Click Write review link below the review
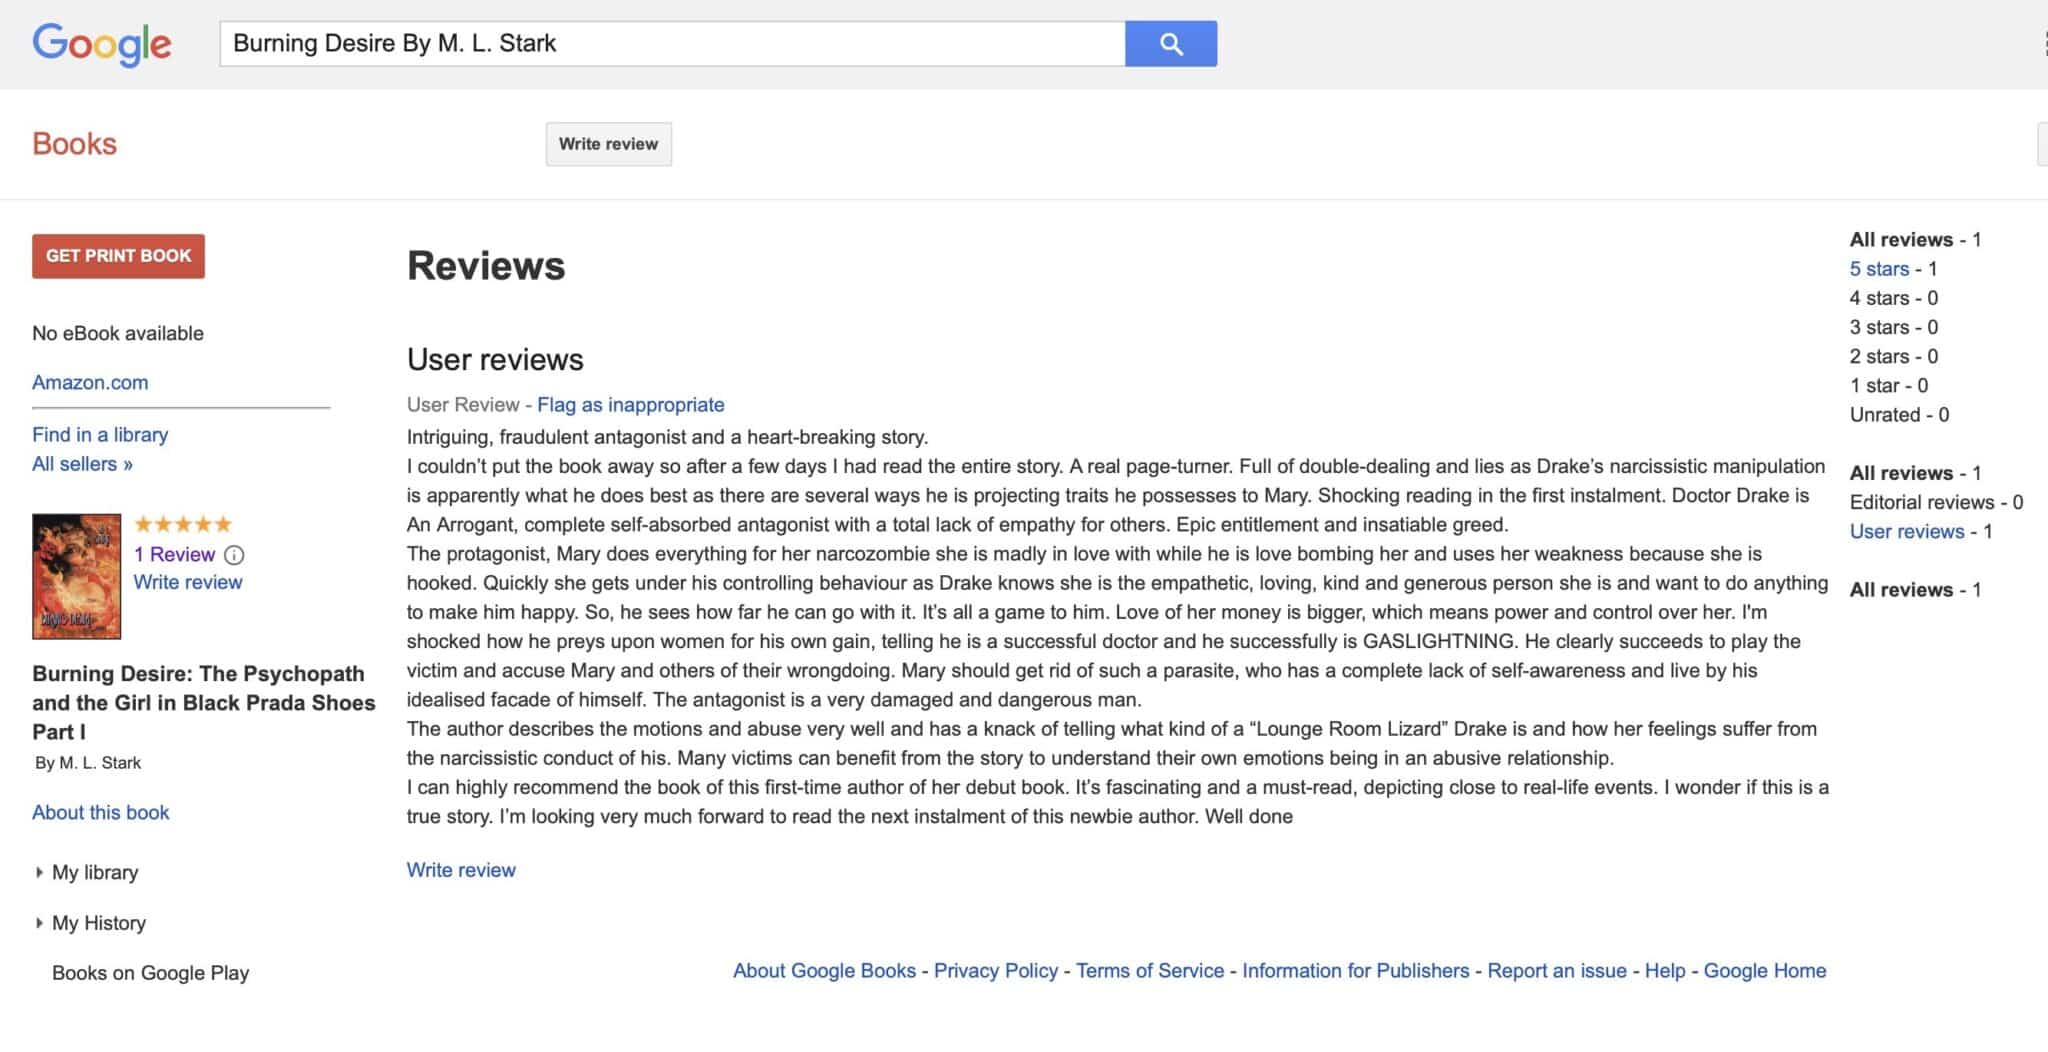The height and width of the screenshot is (1052, 2048). click(461, 870)
